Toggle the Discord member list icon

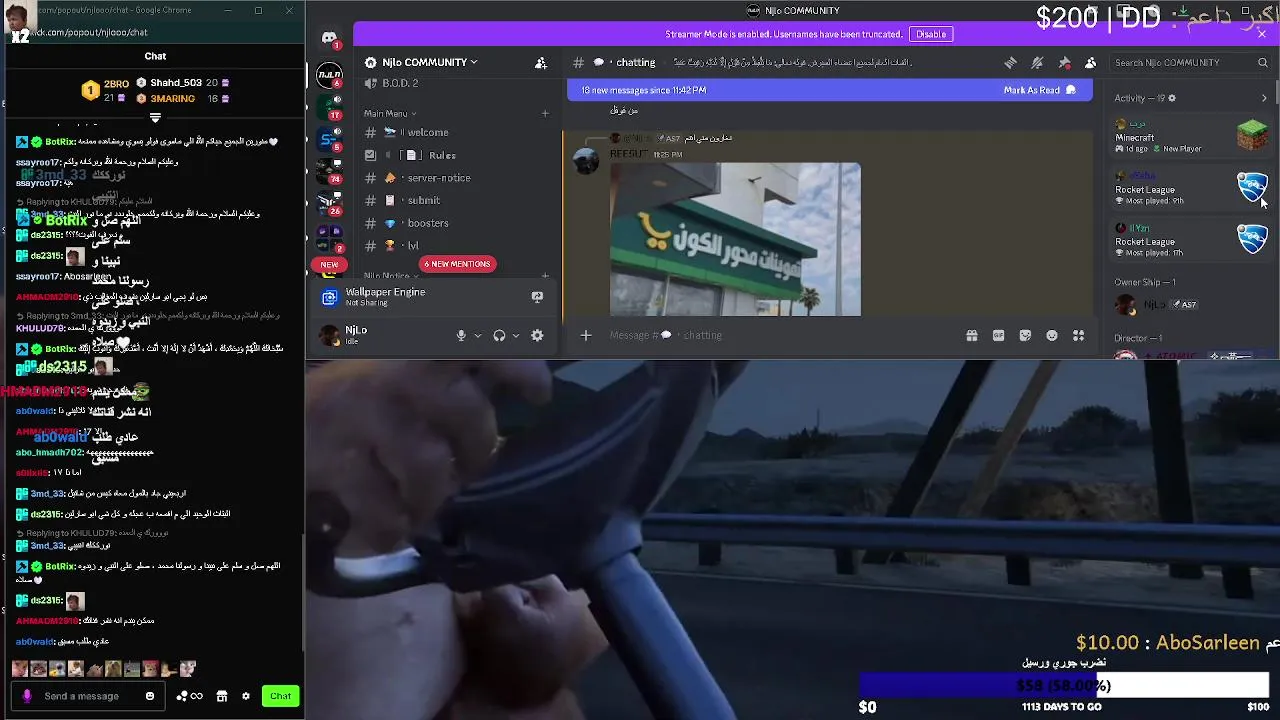tap(1091, 62)
